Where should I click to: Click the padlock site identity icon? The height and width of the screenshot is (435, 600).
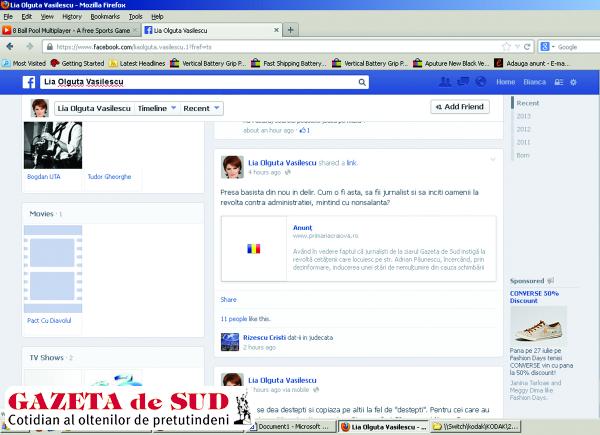49,47
